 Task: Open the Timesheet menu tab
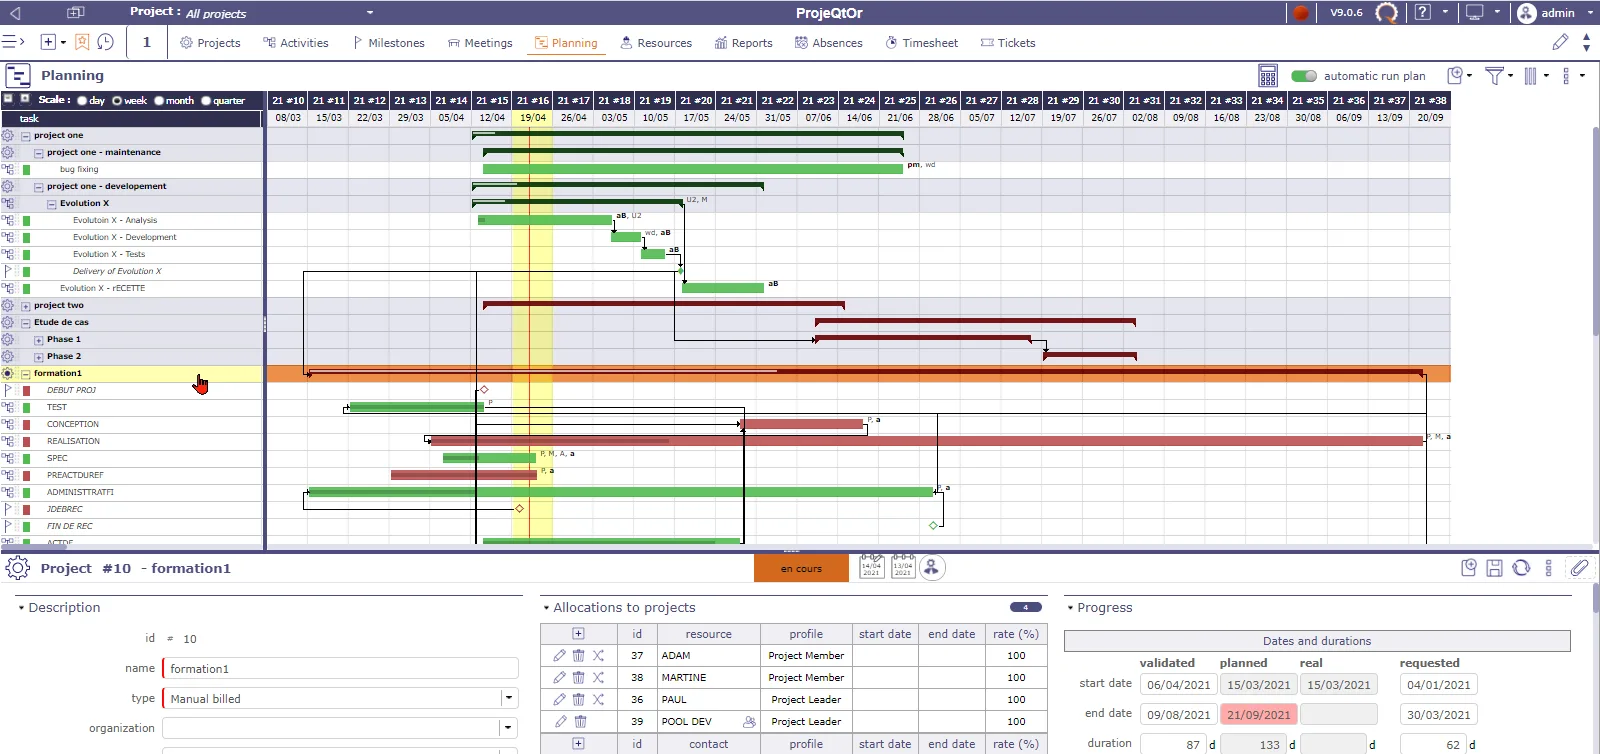click(921, 43)
